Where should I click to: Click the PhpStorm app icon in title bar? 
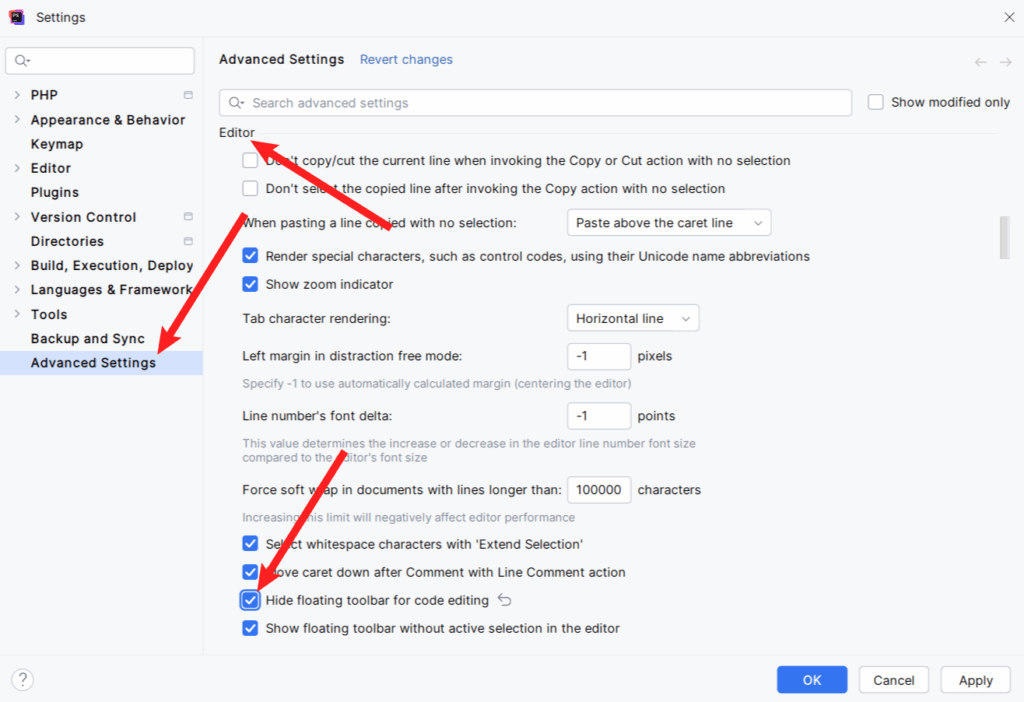(x=16, y=17)
